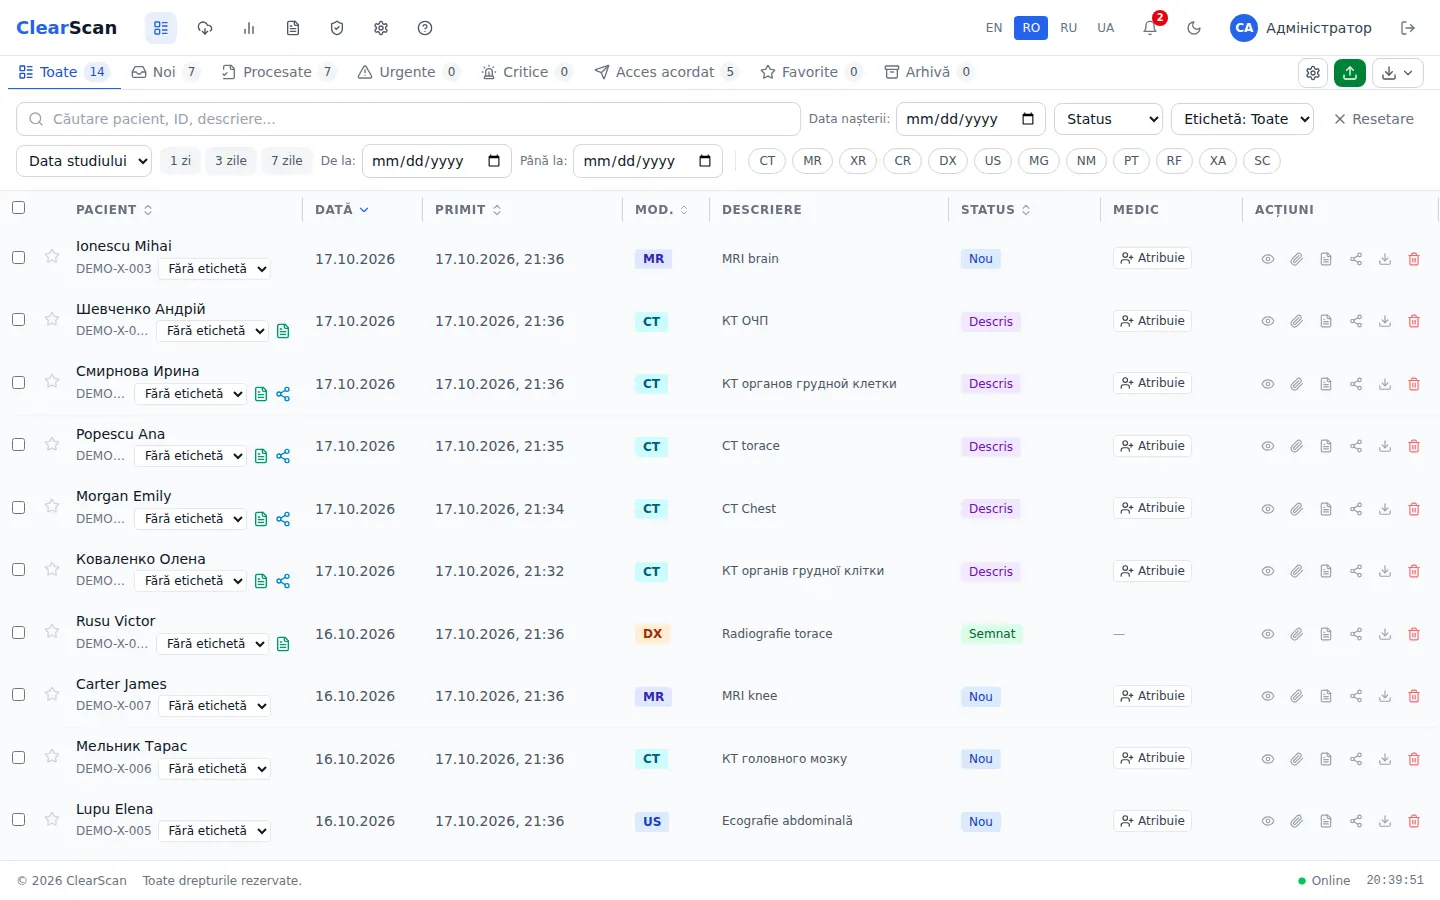Click Atribuie for Ionescu Mihai
Screen dimensions: 1440x900
coord(1152,258)
